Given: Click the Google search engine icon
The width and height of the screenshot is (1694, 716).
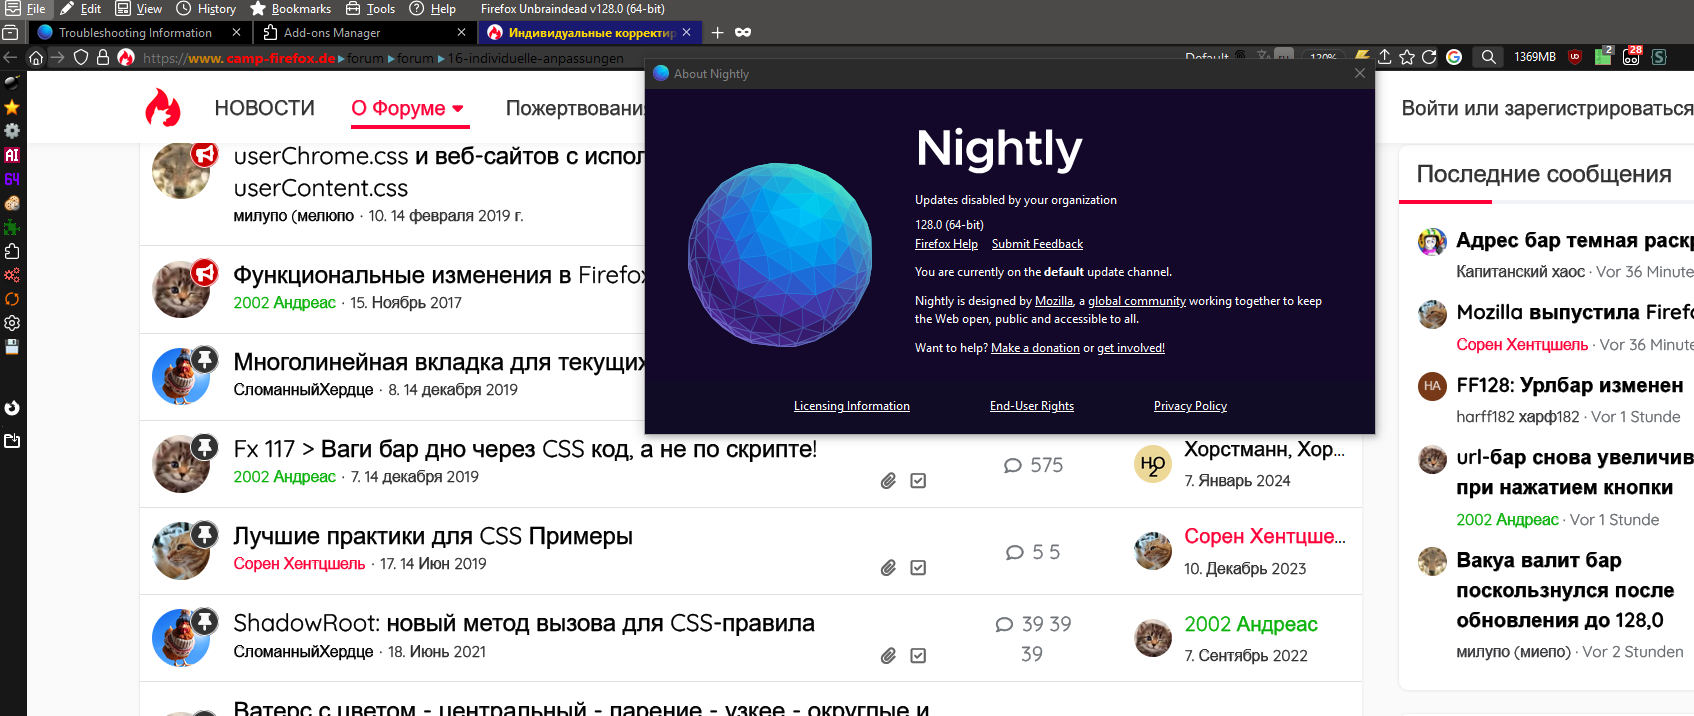Looking at the screenshot, I should pyautogui.click(x=1454, y=57).
